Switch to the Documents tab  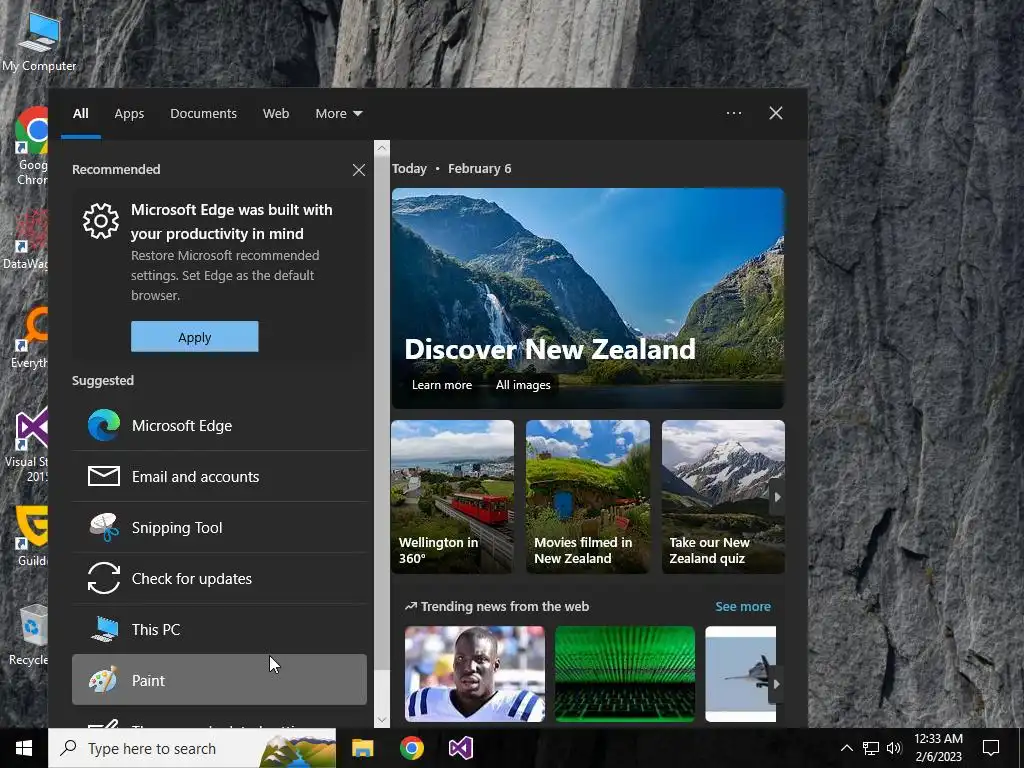203,114
